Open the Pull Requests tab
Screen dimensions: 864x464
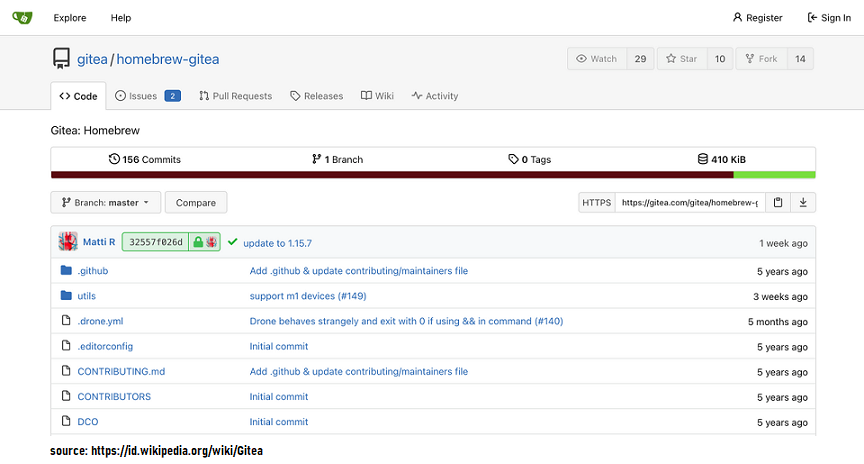(235, 96)
